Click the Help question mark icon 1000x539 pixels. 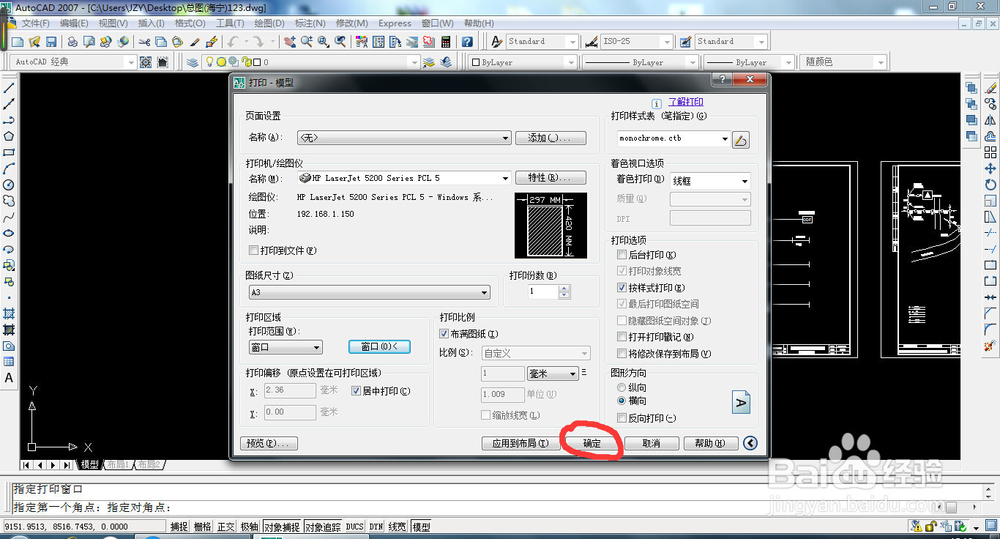click(x=467, y=42)
